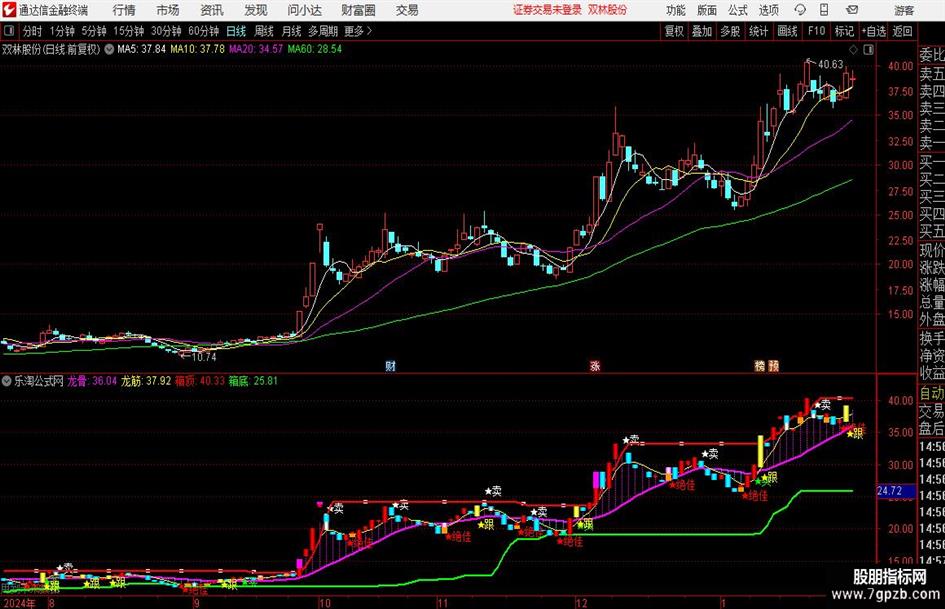
Task: Switch to the 周线 weekly tab
Action: click(264, 31)
